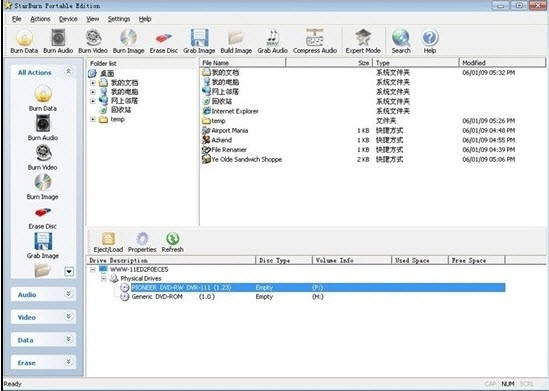Image resolution: width=549 pixels, height=391 pixels.
Task: Open the Actions menu
Action: point(40,19)
